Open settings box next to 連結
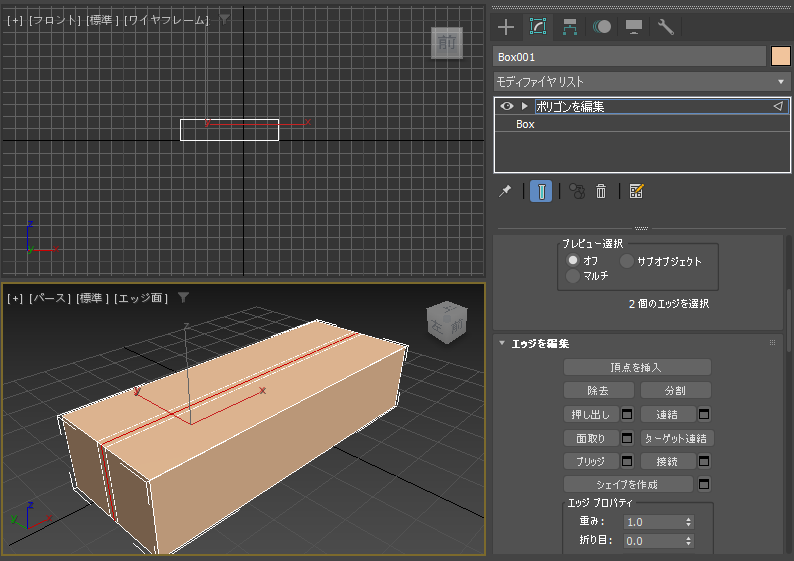794x561 pixels. coord(704,414)
